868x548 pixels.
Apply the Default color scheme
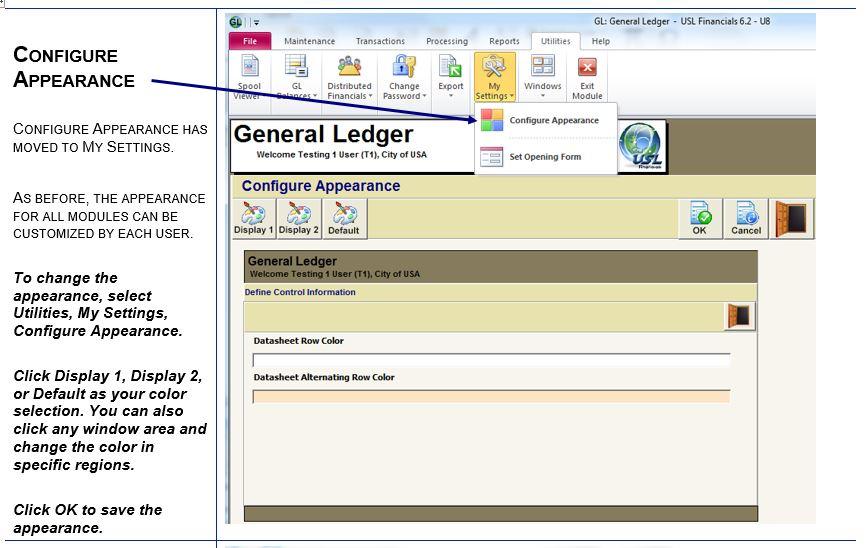pyautogui.click(x=344, y=219)
